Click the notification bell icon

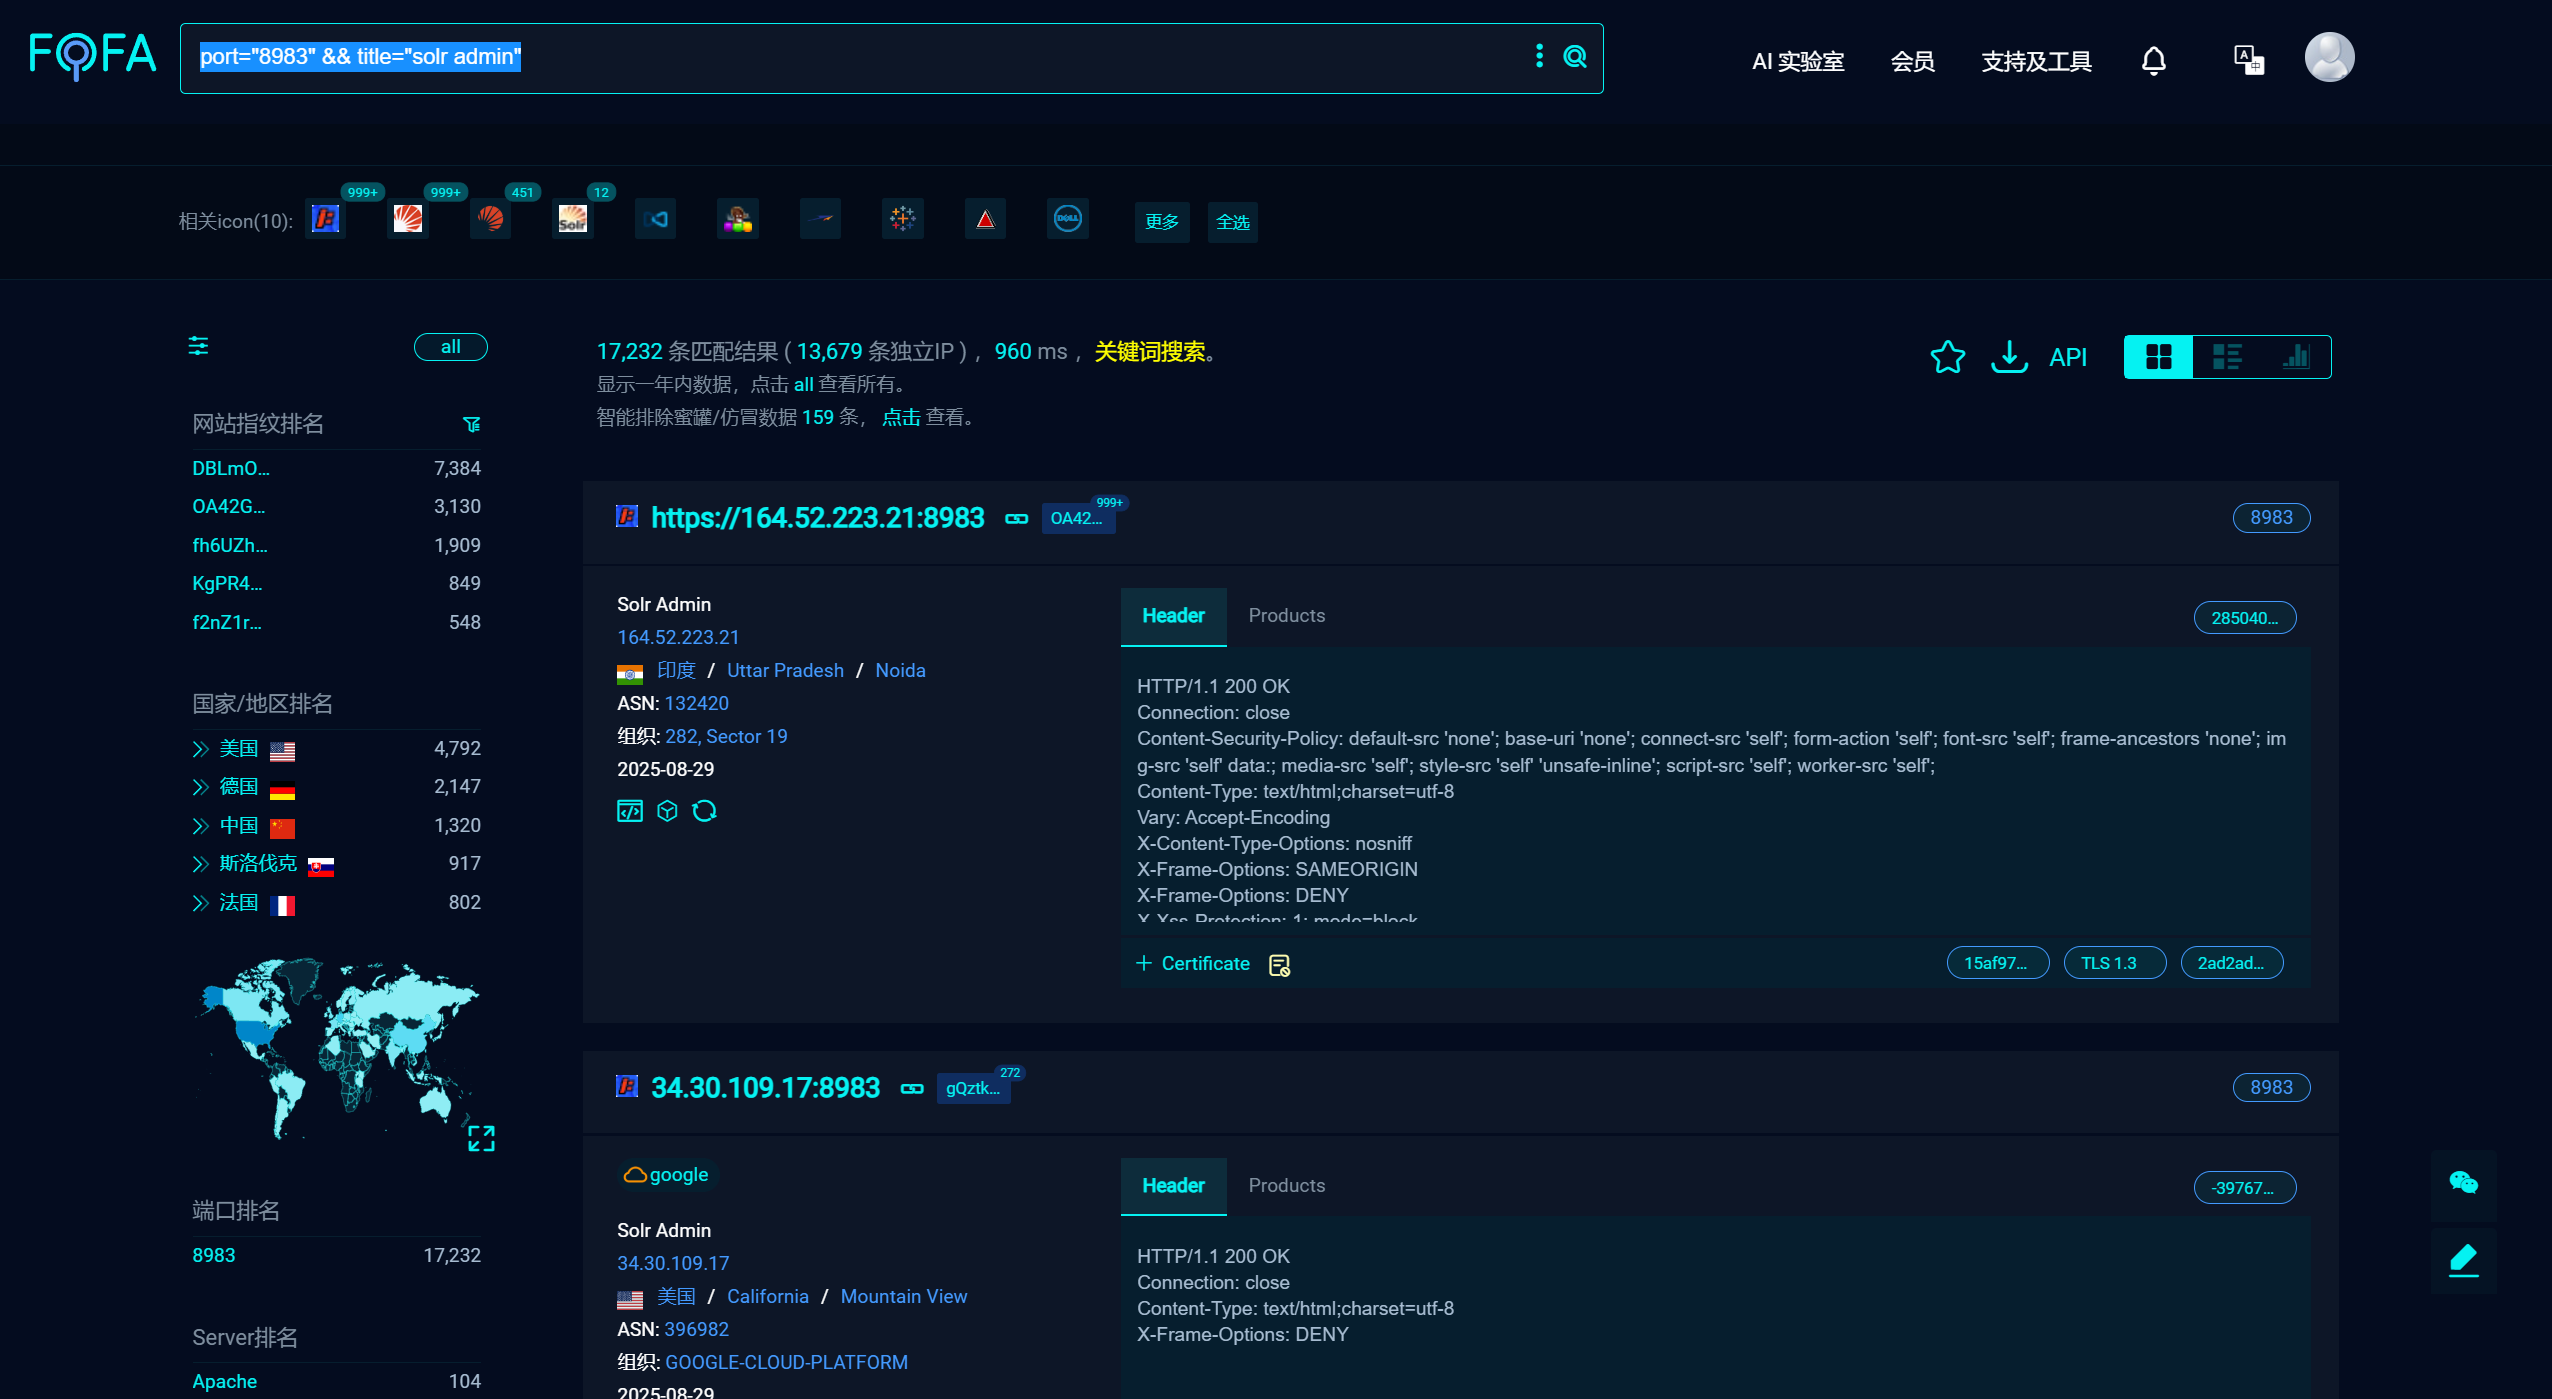point(2153,61)
